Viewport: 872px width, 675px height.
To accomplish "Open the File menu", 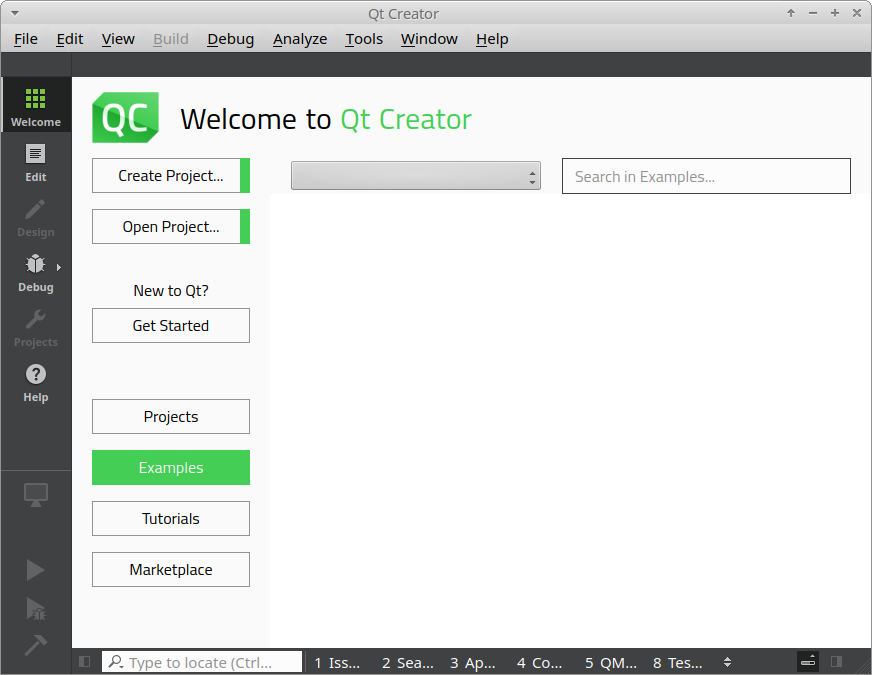I will point(26,39).
